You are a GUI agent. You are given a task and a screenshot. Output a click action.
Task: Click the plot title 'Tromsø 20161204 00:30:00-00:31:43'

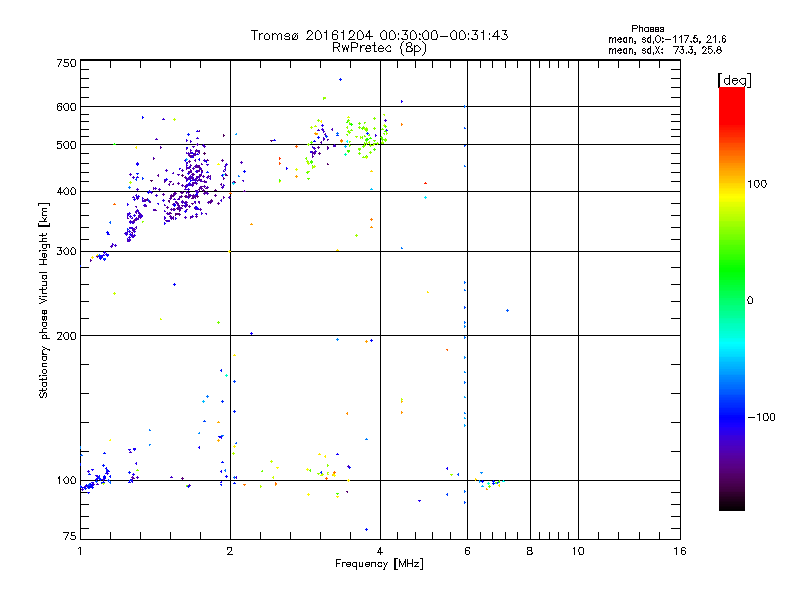[379, 35]
